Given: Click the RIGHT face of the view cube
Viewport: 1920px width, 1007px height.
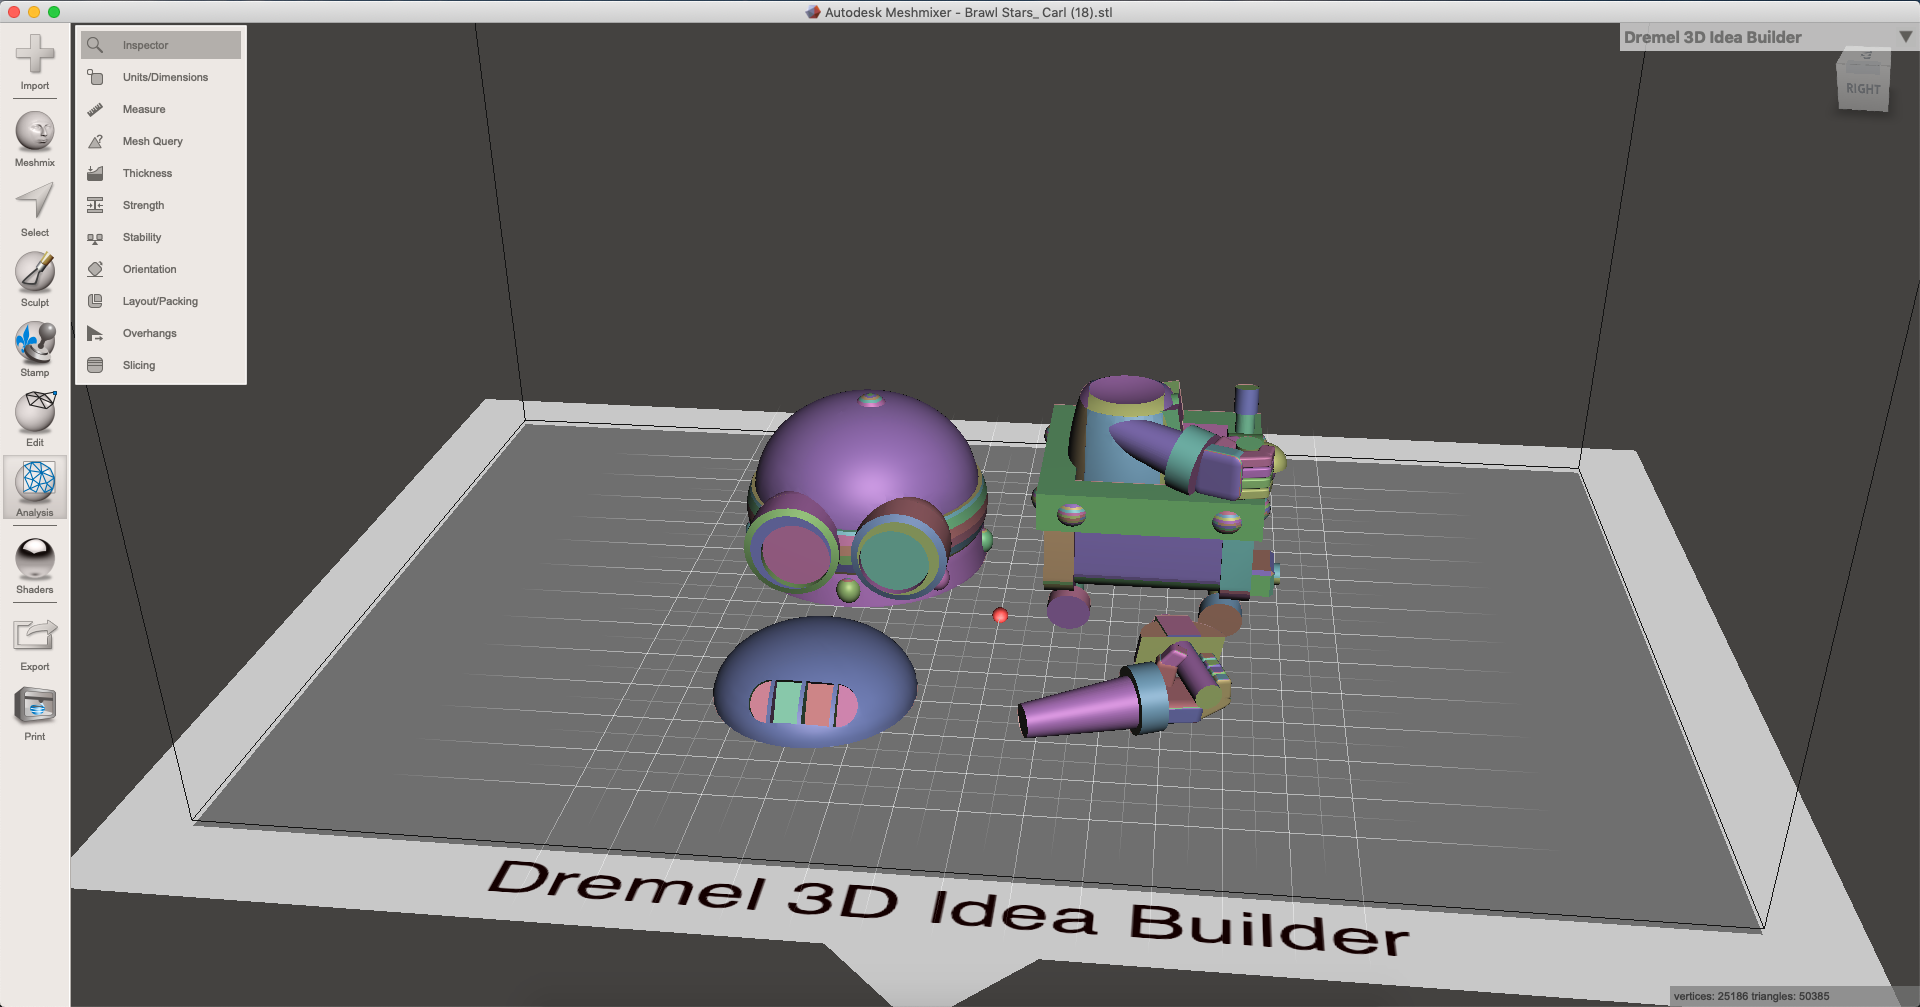Looking at the screenshot, I should coord(1863,89).
